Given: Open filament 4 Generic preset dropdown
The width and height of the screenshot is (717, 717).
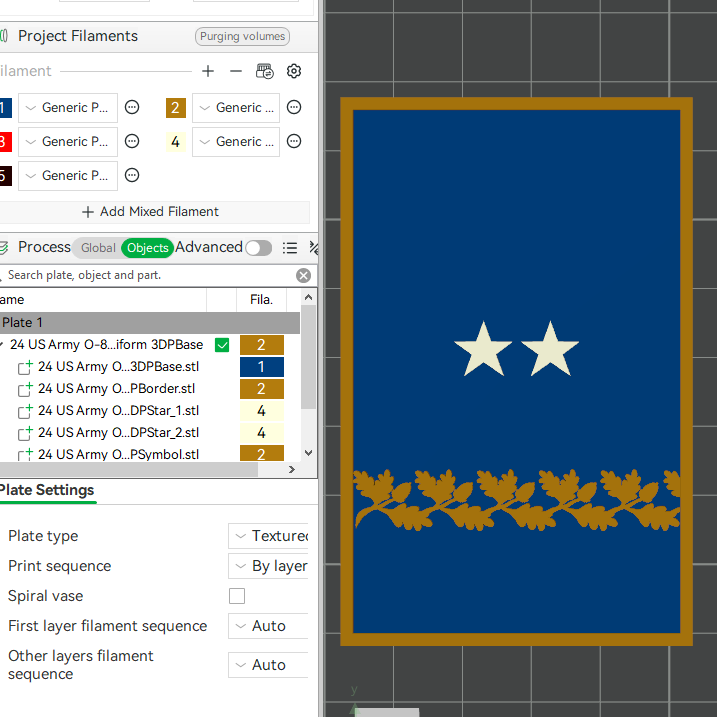Looking at the screenshot, I should 235,142.
